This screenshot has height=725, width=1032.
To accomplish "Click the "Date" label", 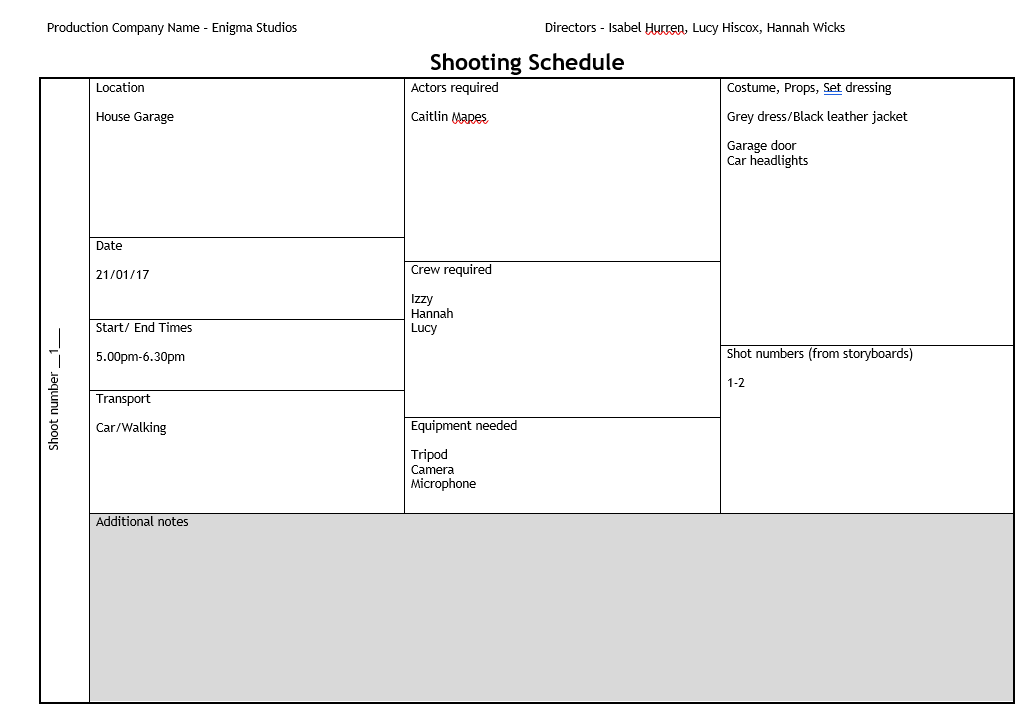I will pos(109,245).
